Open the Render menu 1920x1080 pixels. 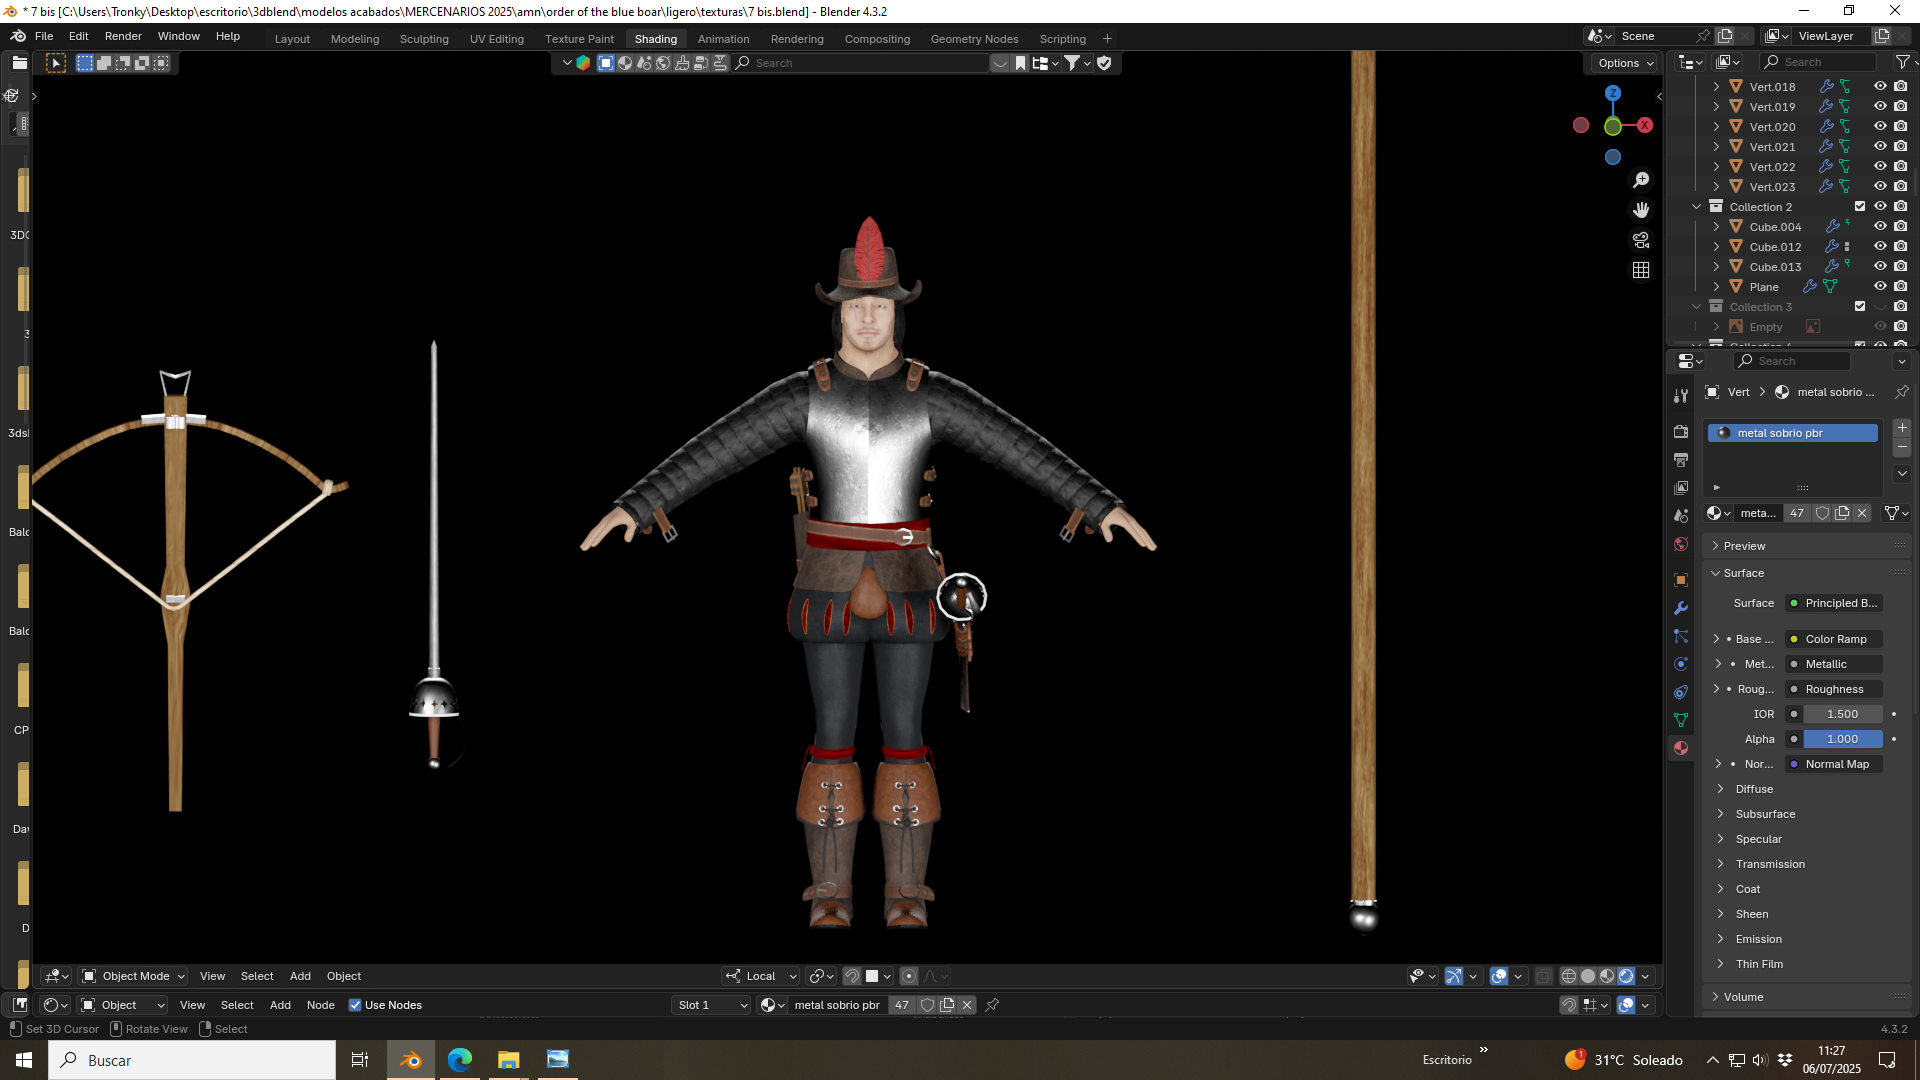[x=123, y=36]
